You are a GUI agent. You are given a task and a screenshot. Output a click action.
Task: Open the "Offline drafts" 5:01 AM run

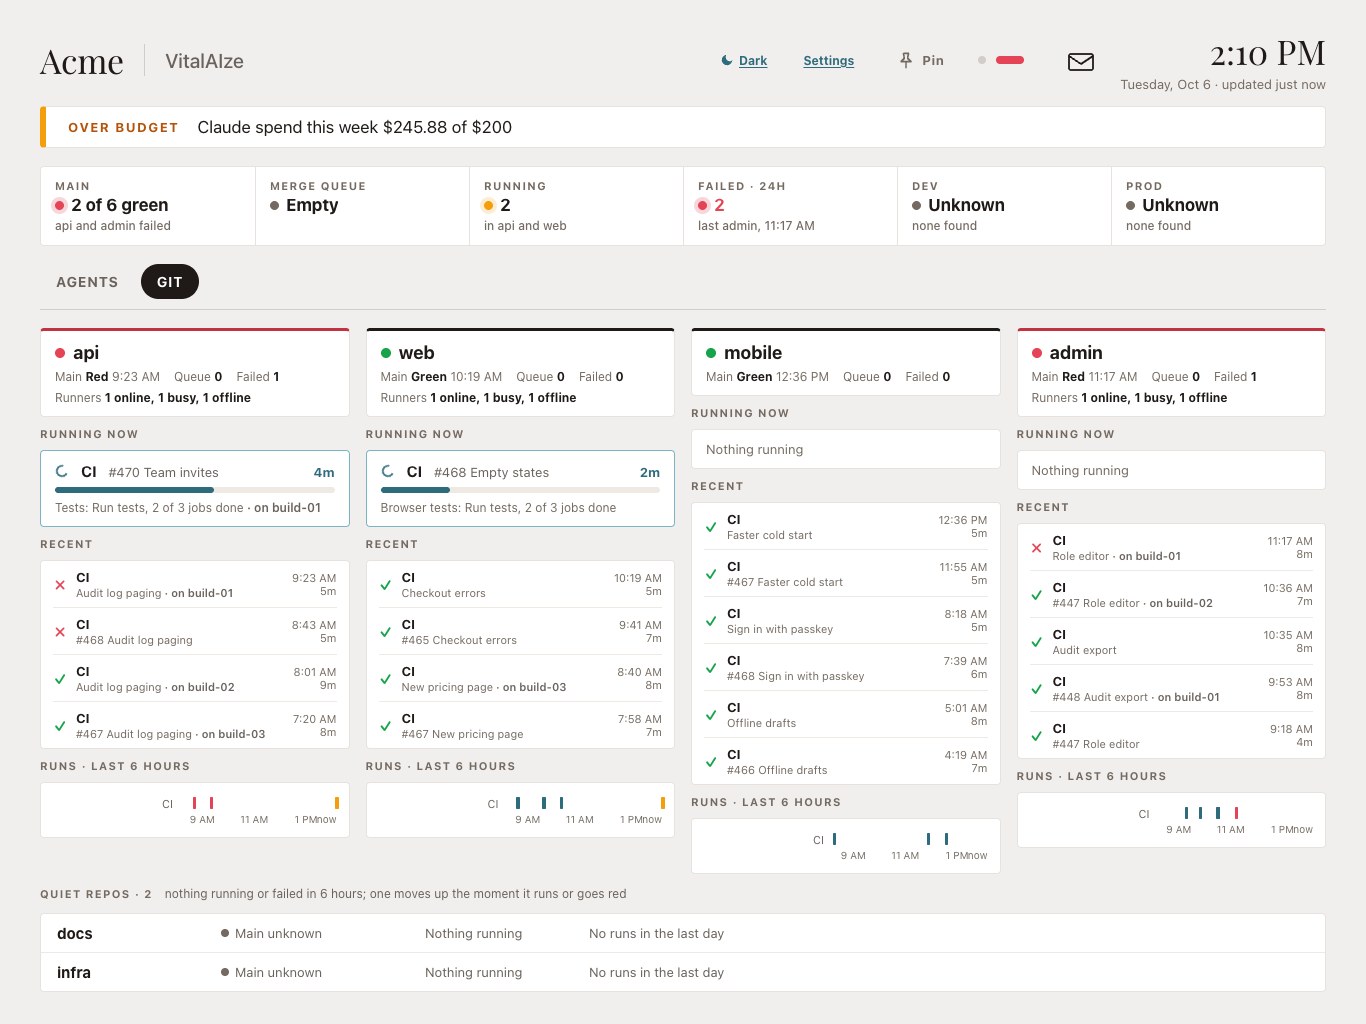(846, 715)
